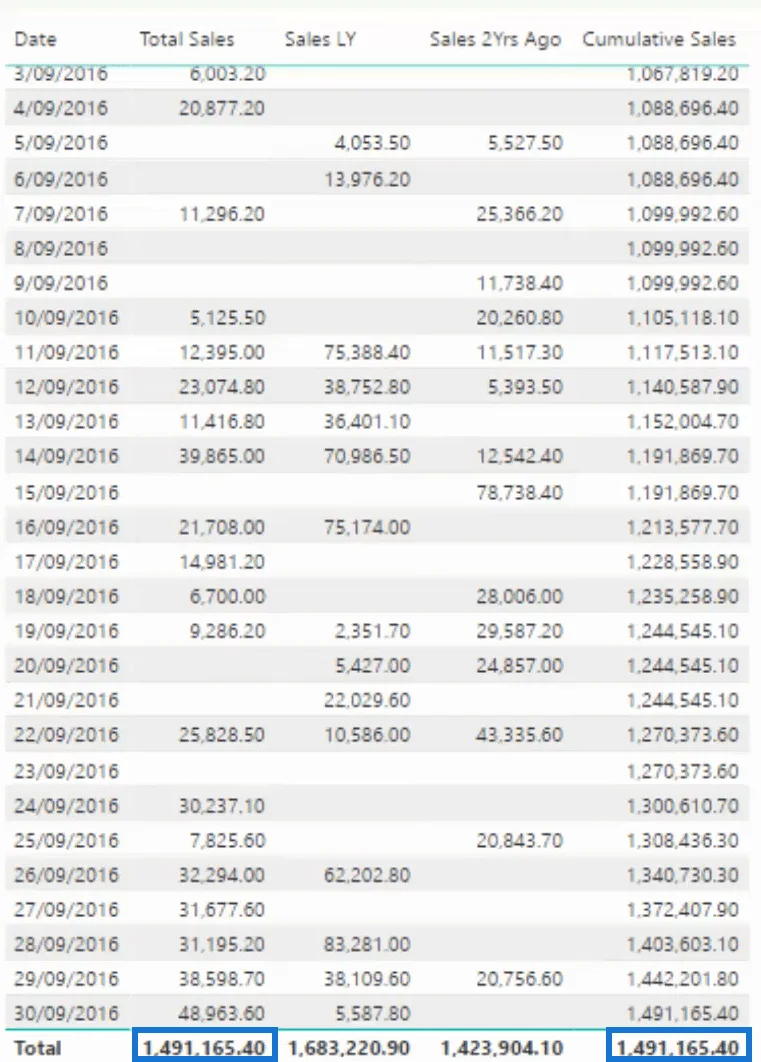Viewport: 761px width, 1062px height.
Task: Click the Sales 2Yrs Ago total 1,423,904.10
Action: (x=502, y=1048)
